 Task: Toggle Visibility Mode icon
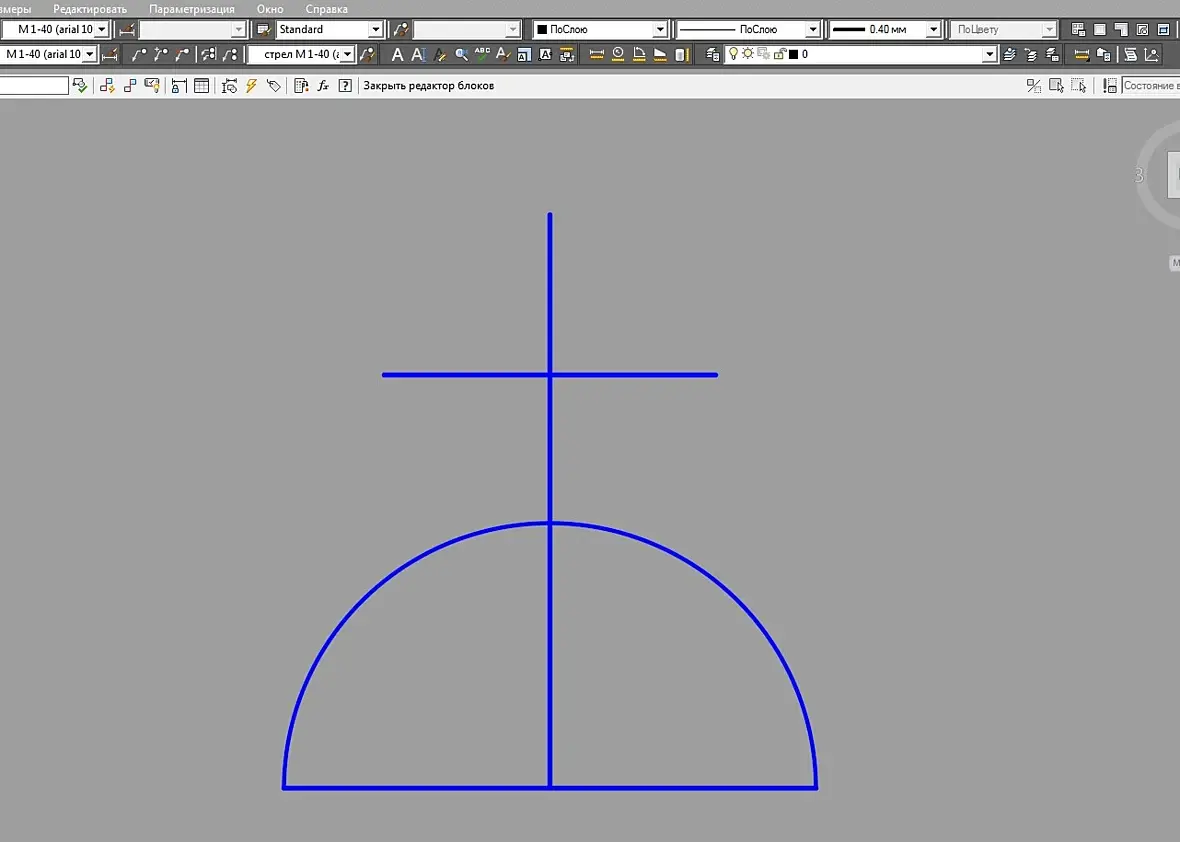pyautogui.click(x=1034, y=86)
